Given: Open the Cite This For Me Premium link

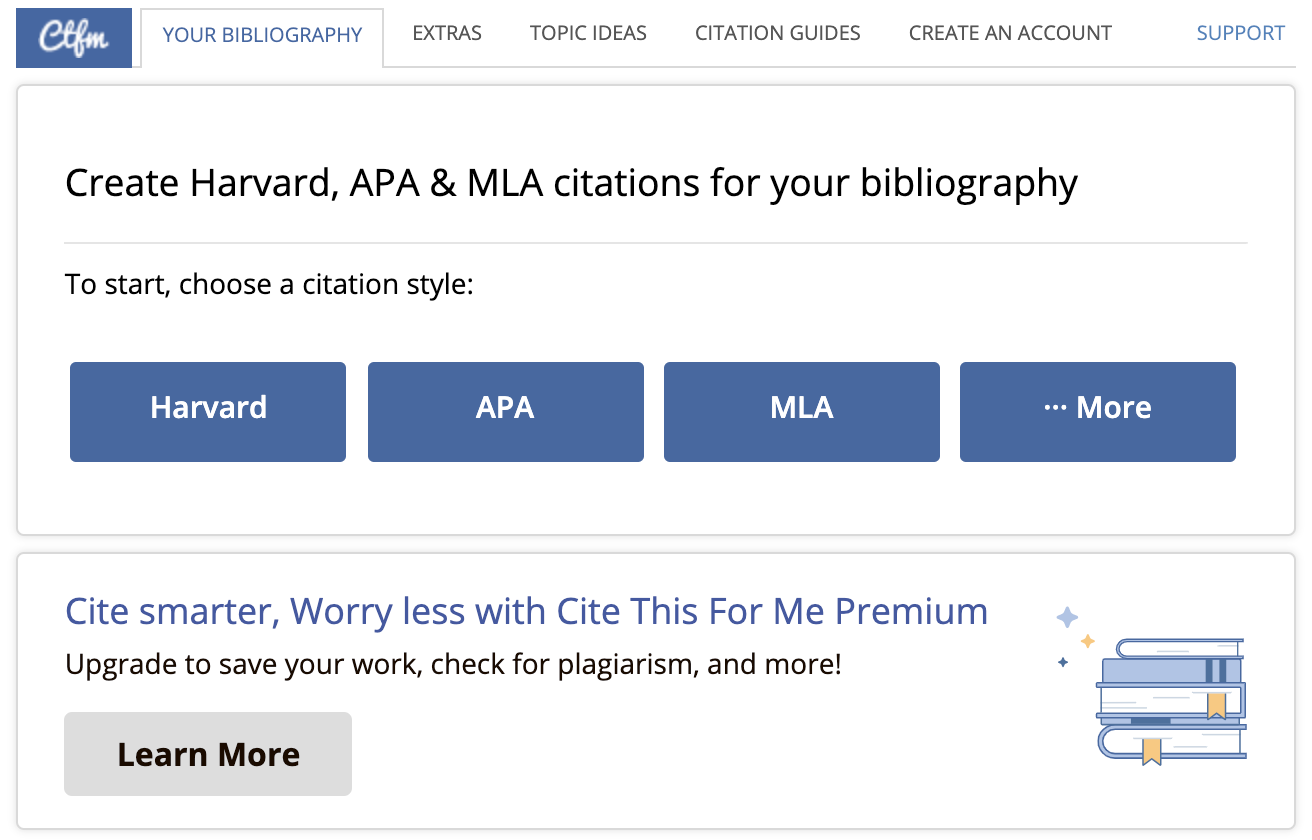Looking at the screenshot, I should pos(525,611).
